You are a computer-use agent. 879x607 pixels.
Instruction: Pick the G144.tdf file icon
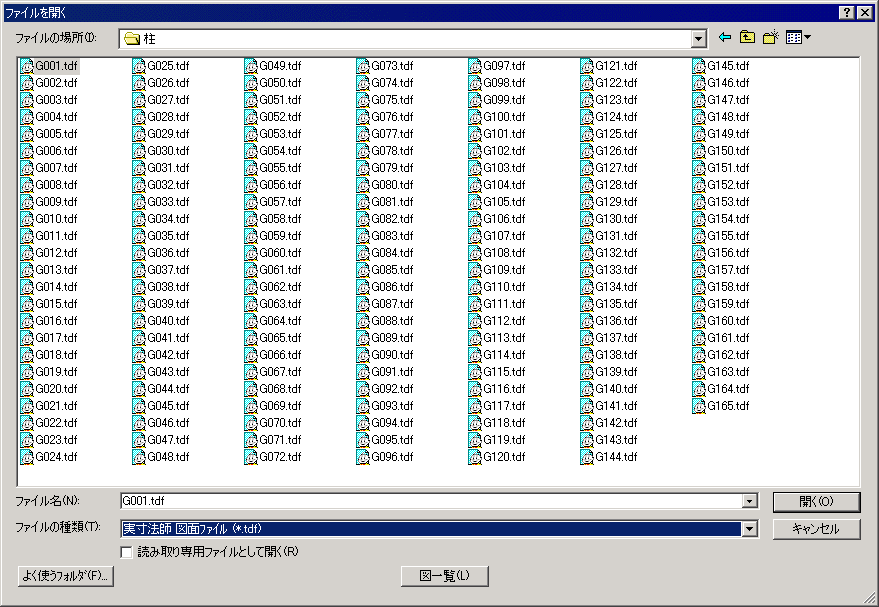(x=586, y=457)
